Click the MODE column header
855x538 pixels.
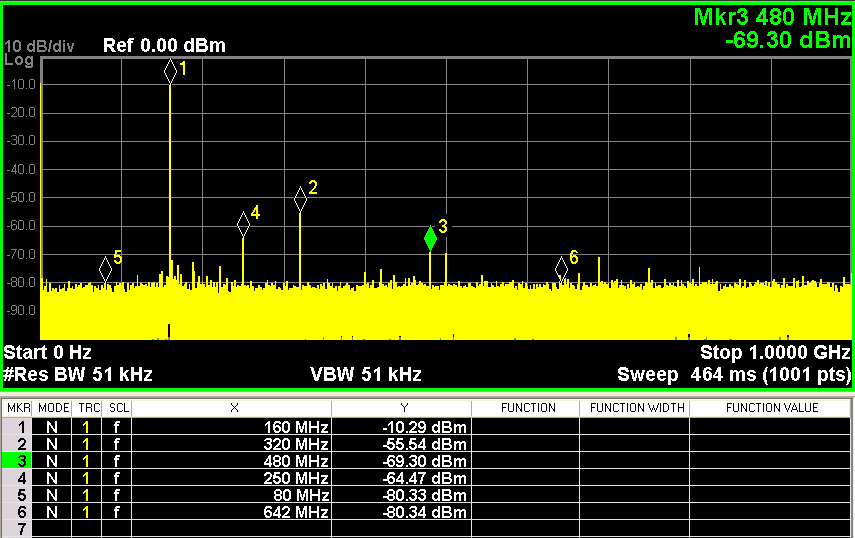(53, 408)
